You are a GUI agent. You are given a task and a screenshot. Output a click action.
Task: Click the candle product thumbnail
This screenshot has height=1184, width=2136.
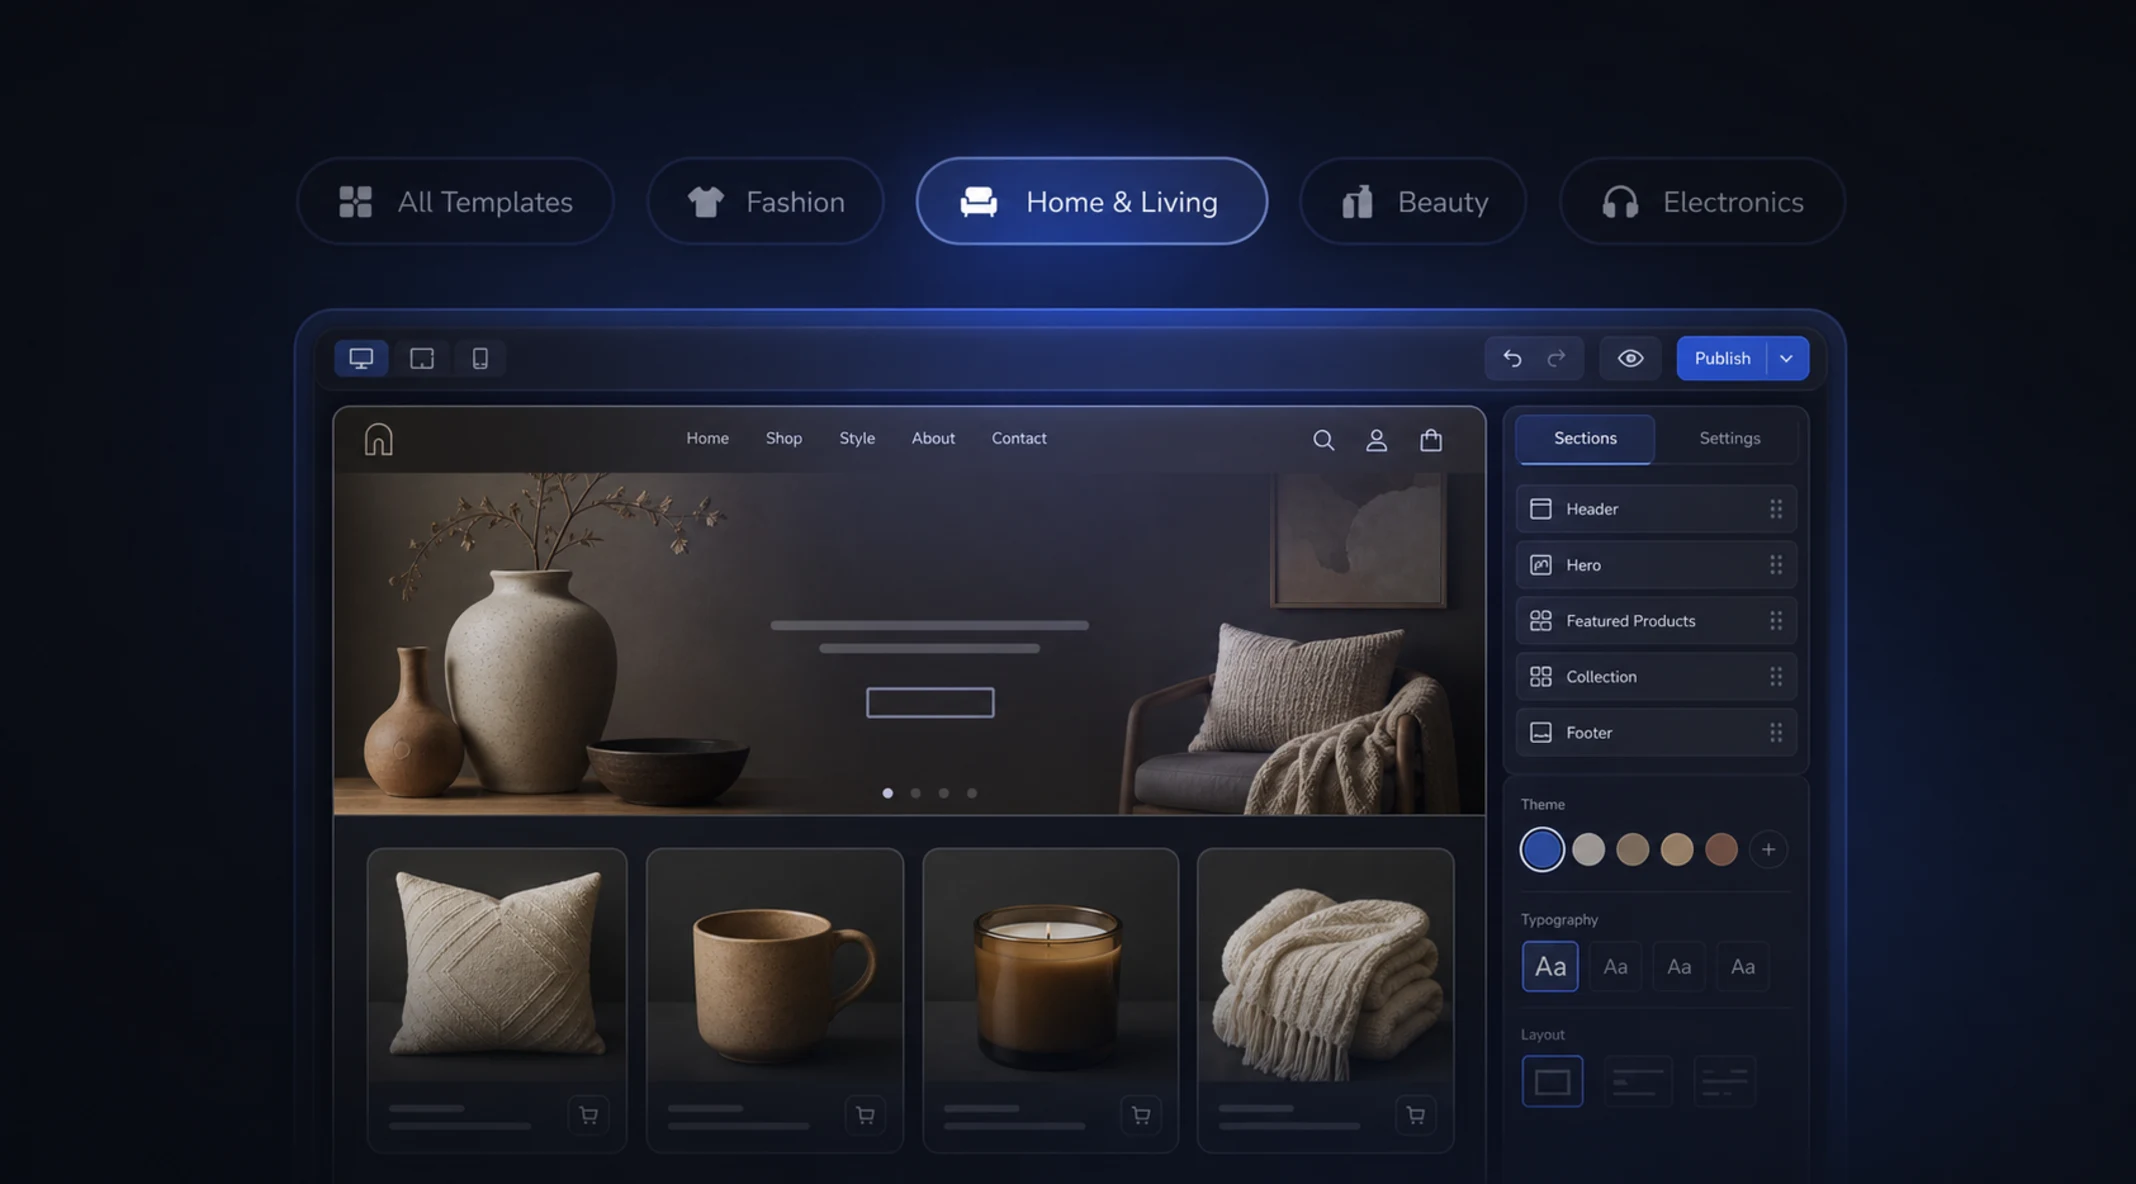point(1049,967)
